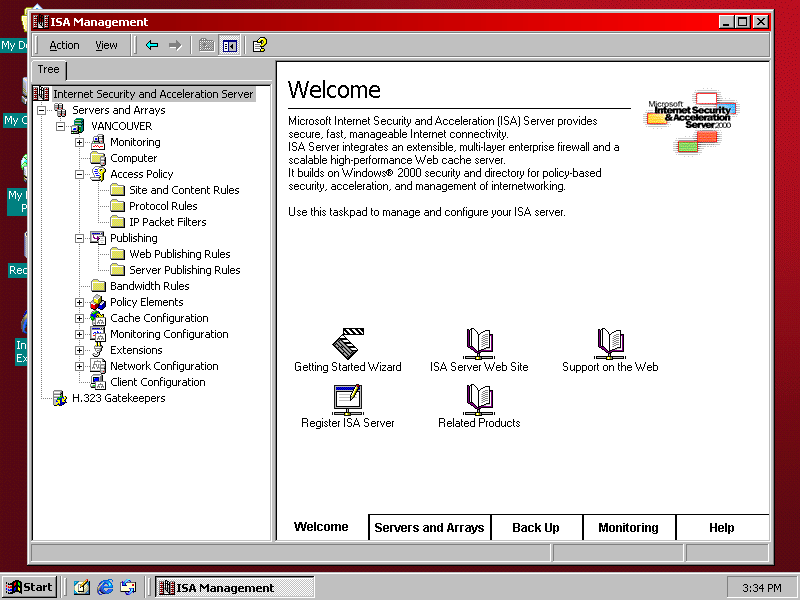Click the Help toolbar icon
Image resolution: width=800 pixels, height=600 pixels.
pos(259,45)
